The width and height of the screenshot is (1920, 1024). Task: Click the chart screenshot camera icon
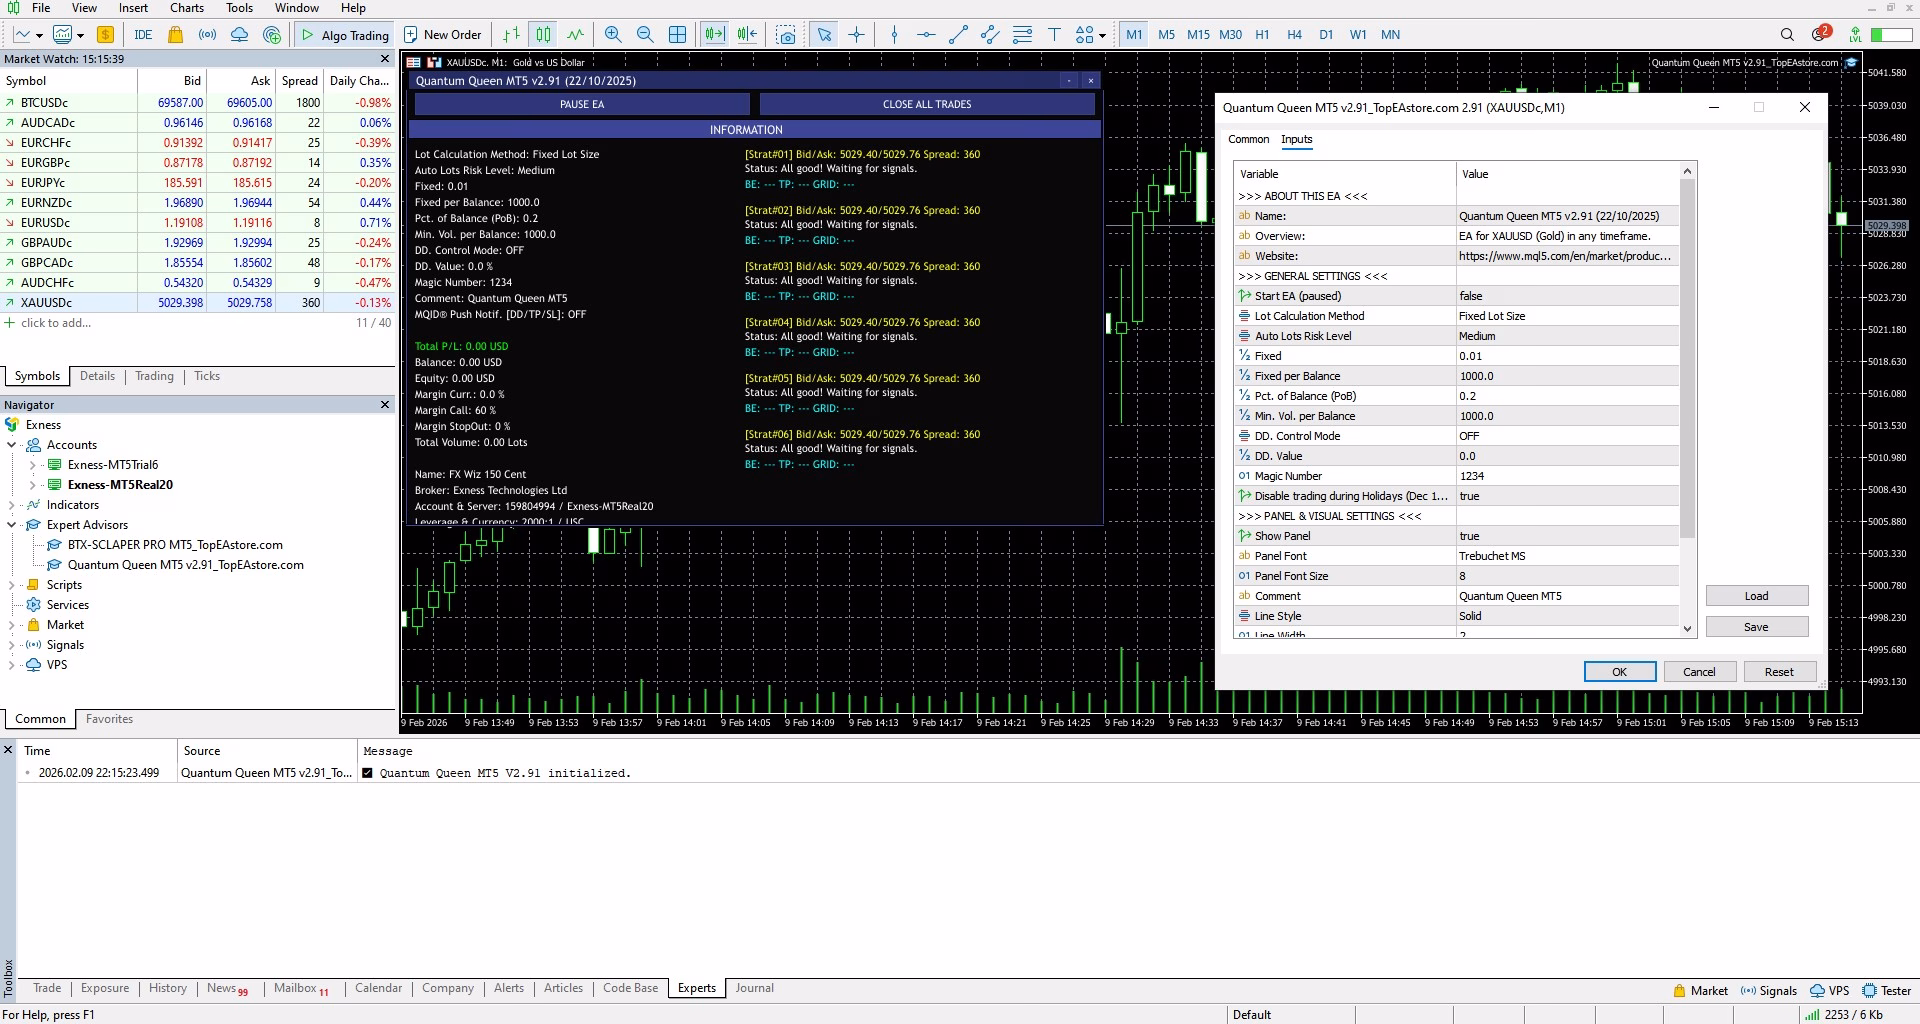pyautogui.click(x=787, y=34)
